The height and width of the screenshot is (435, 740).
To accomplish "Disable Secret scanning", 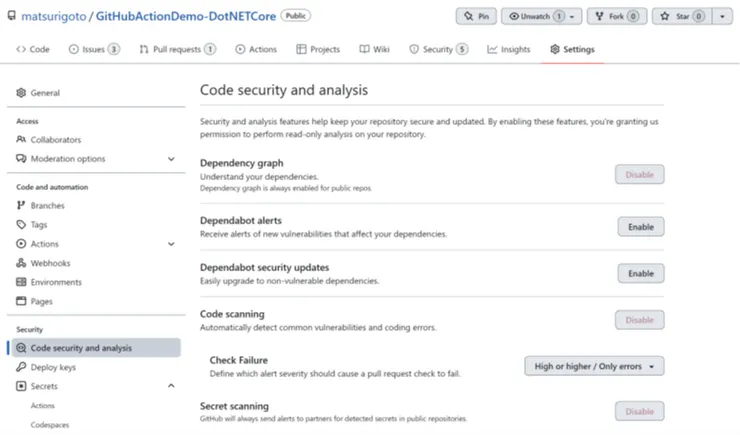I will pos(639,411).
